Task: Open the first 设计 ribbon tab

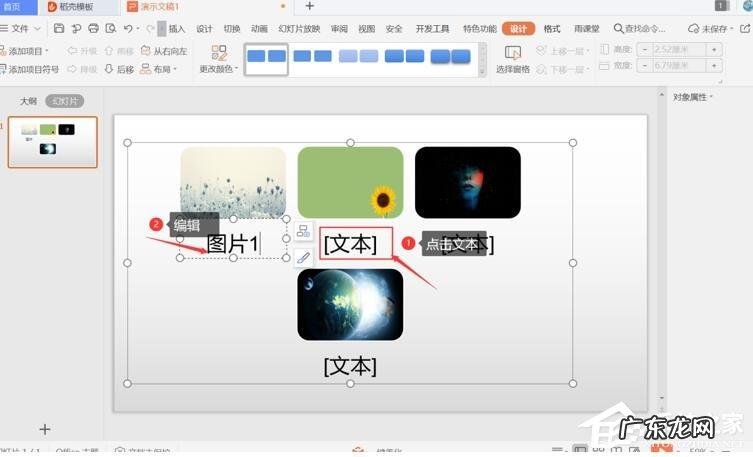Action: tap(204, 29)
